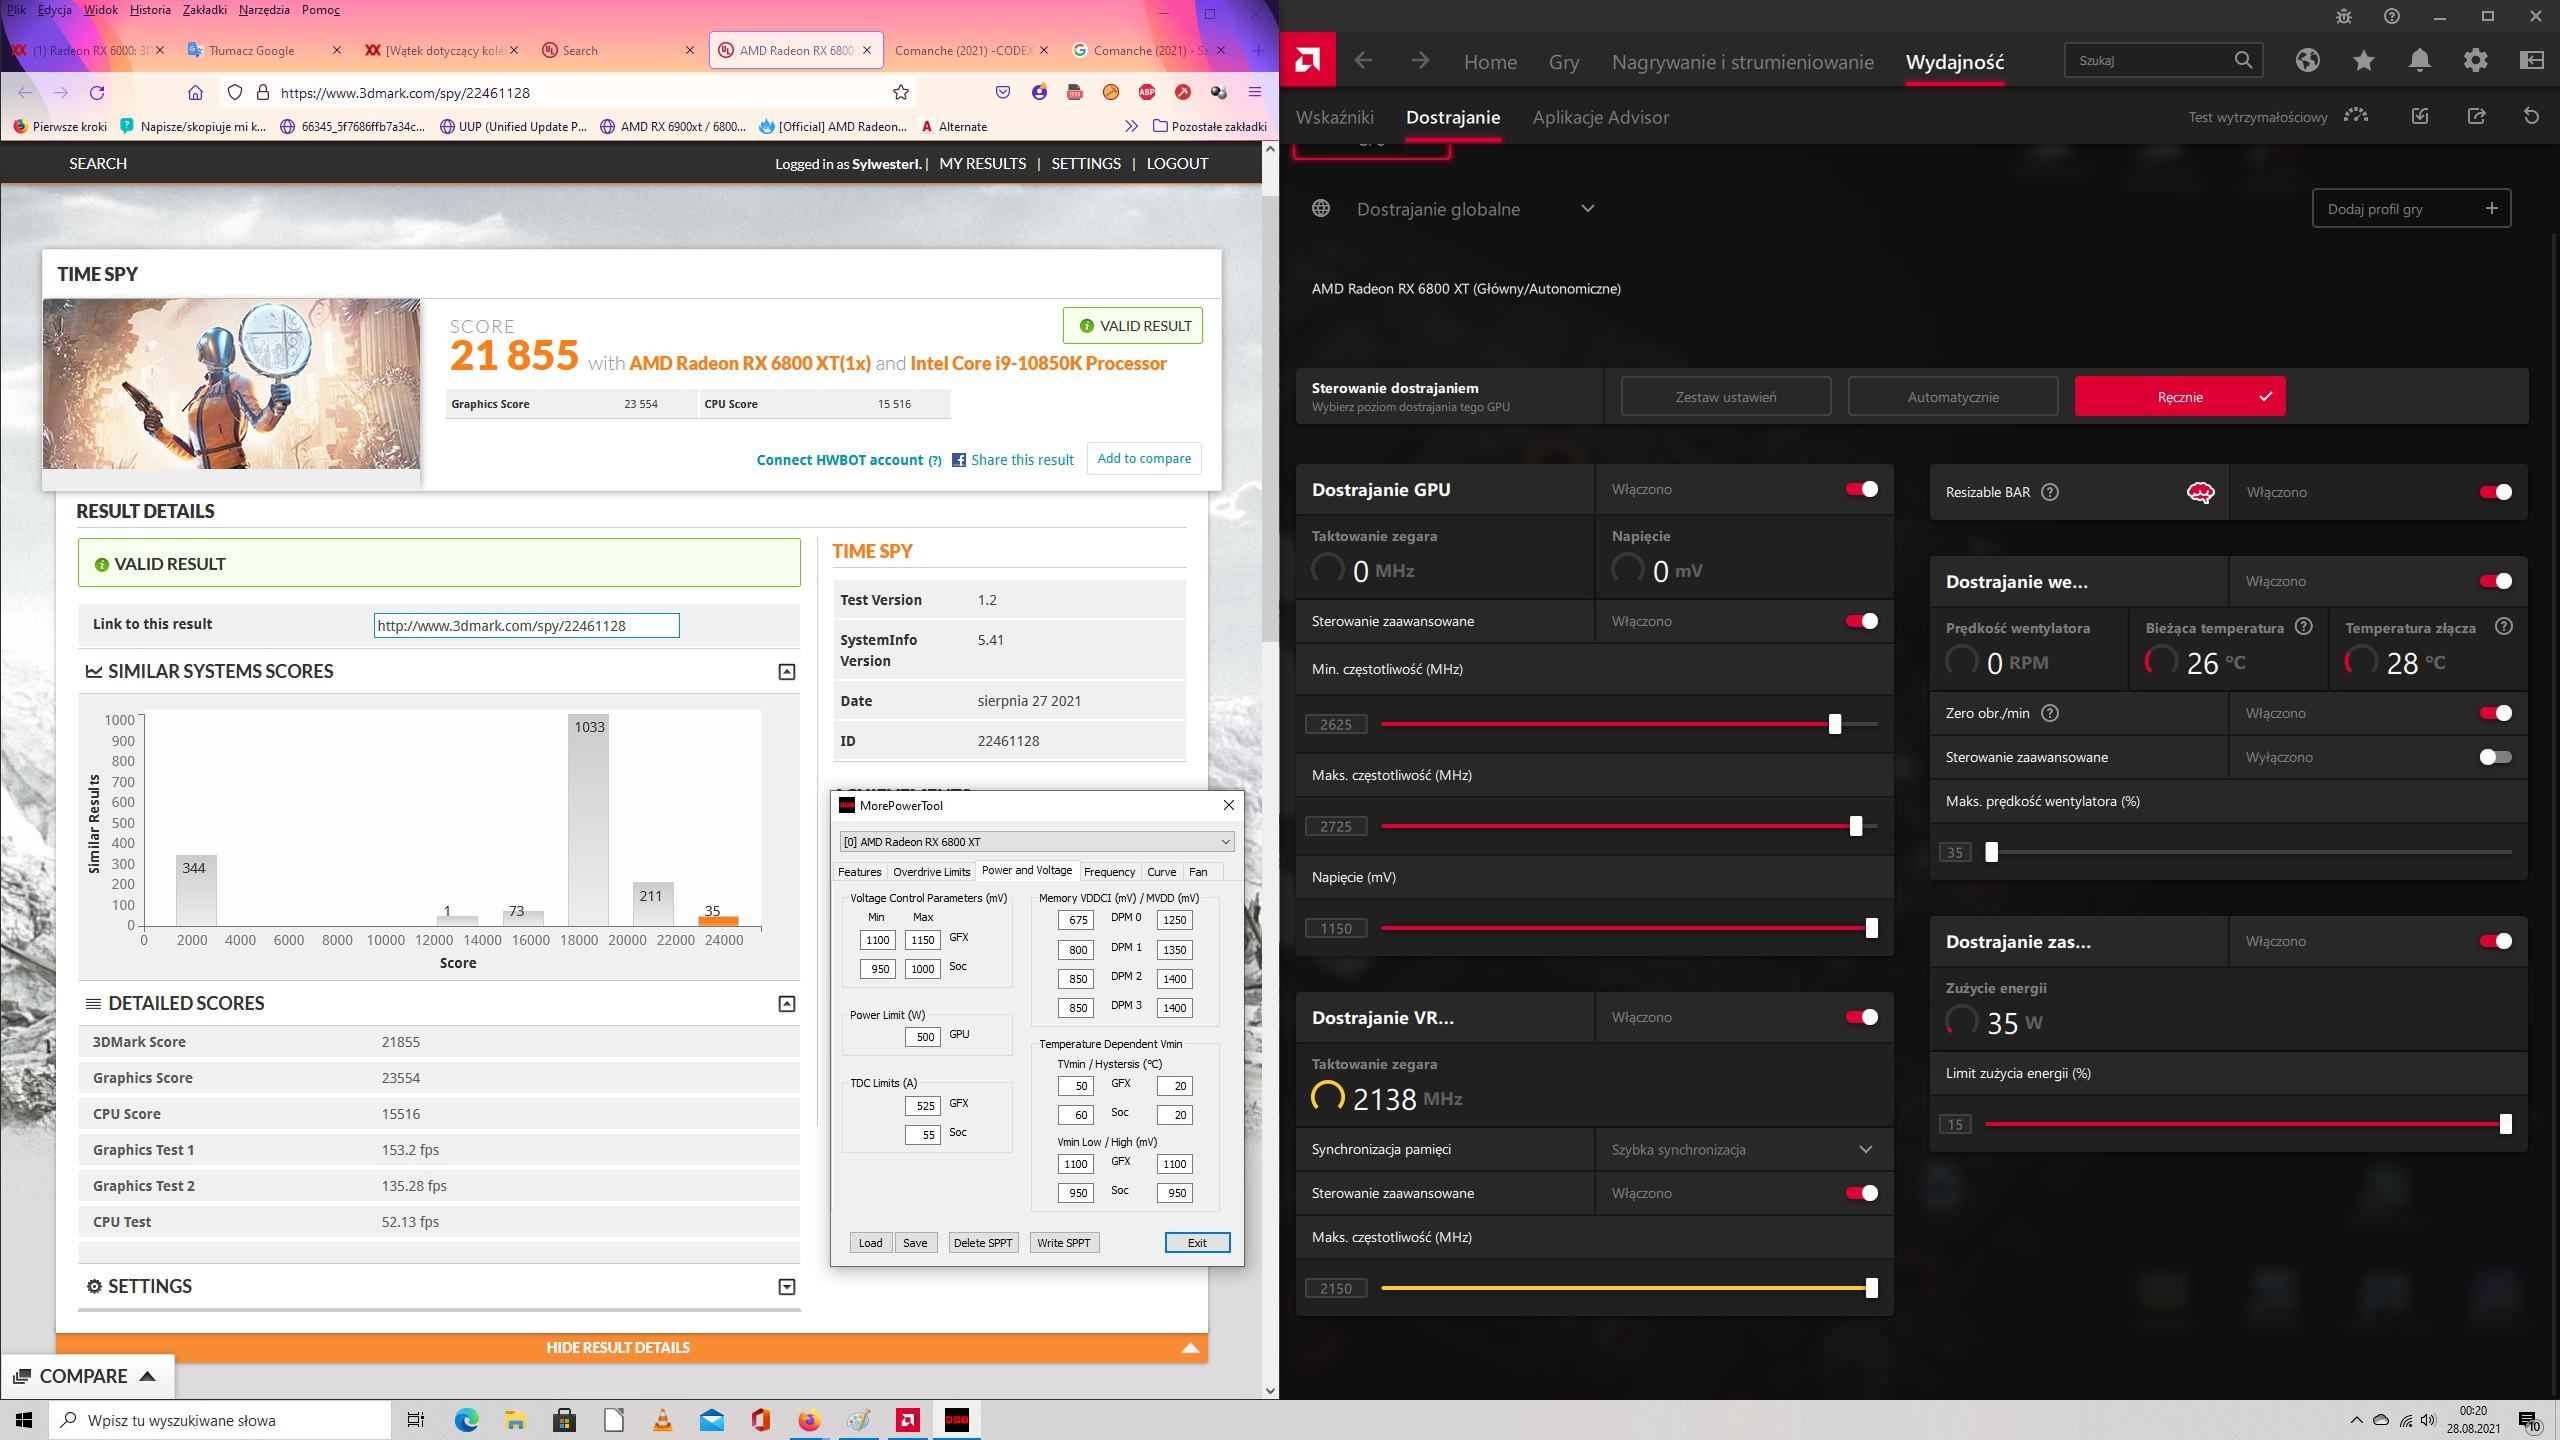Image resolution: width=2560 pixels, height=1440 pixels.
Task: Click the AMD favorites star icon
Action: [x=2363, y=61]
